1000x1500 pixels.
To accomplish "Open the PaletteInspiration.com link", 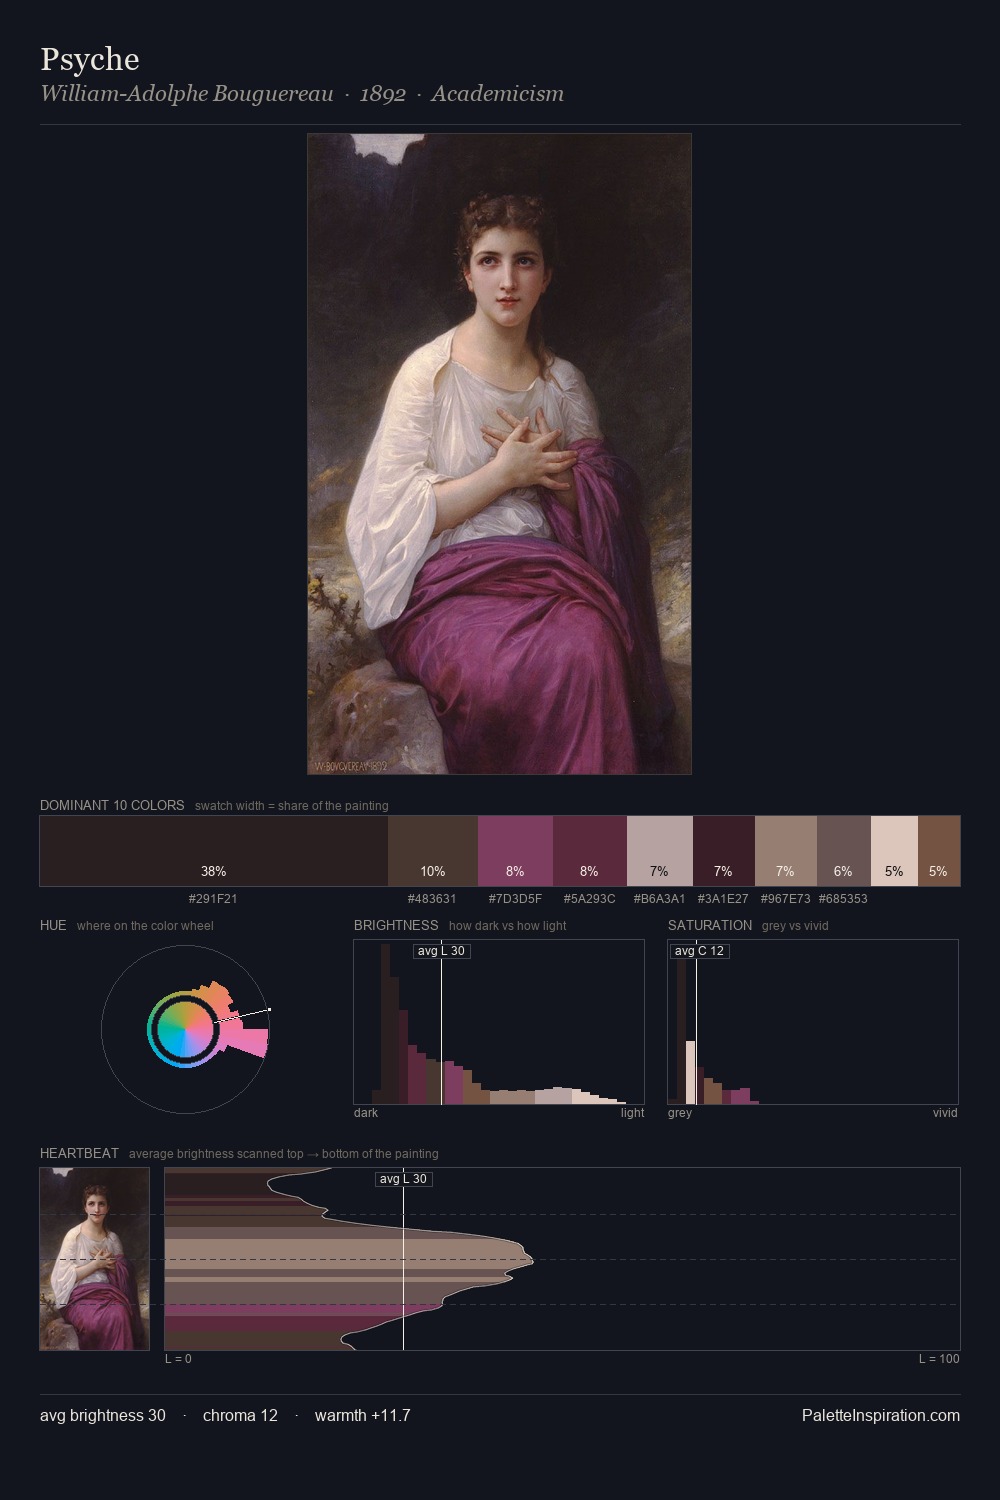I will click(881, 1415).
